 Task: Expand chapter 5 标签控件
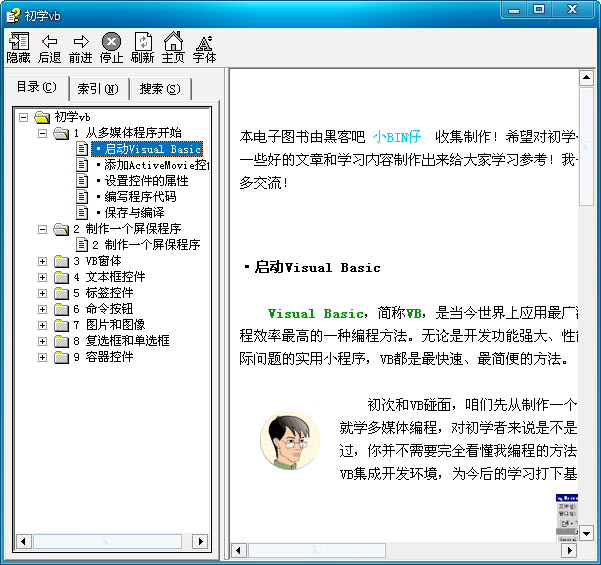(43, 294)
